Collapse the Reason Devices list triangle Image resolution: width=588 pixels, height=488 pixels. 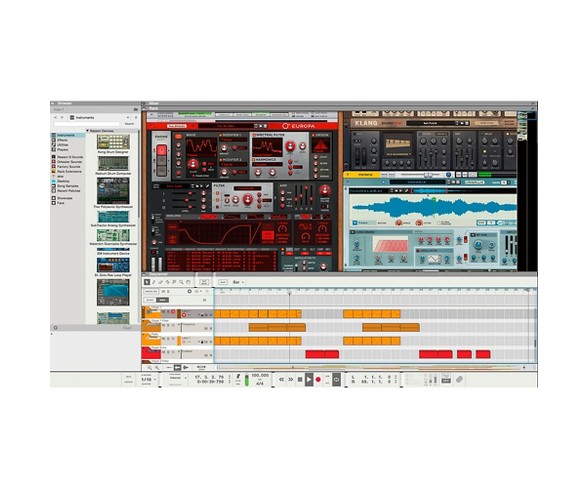[88, 131]
